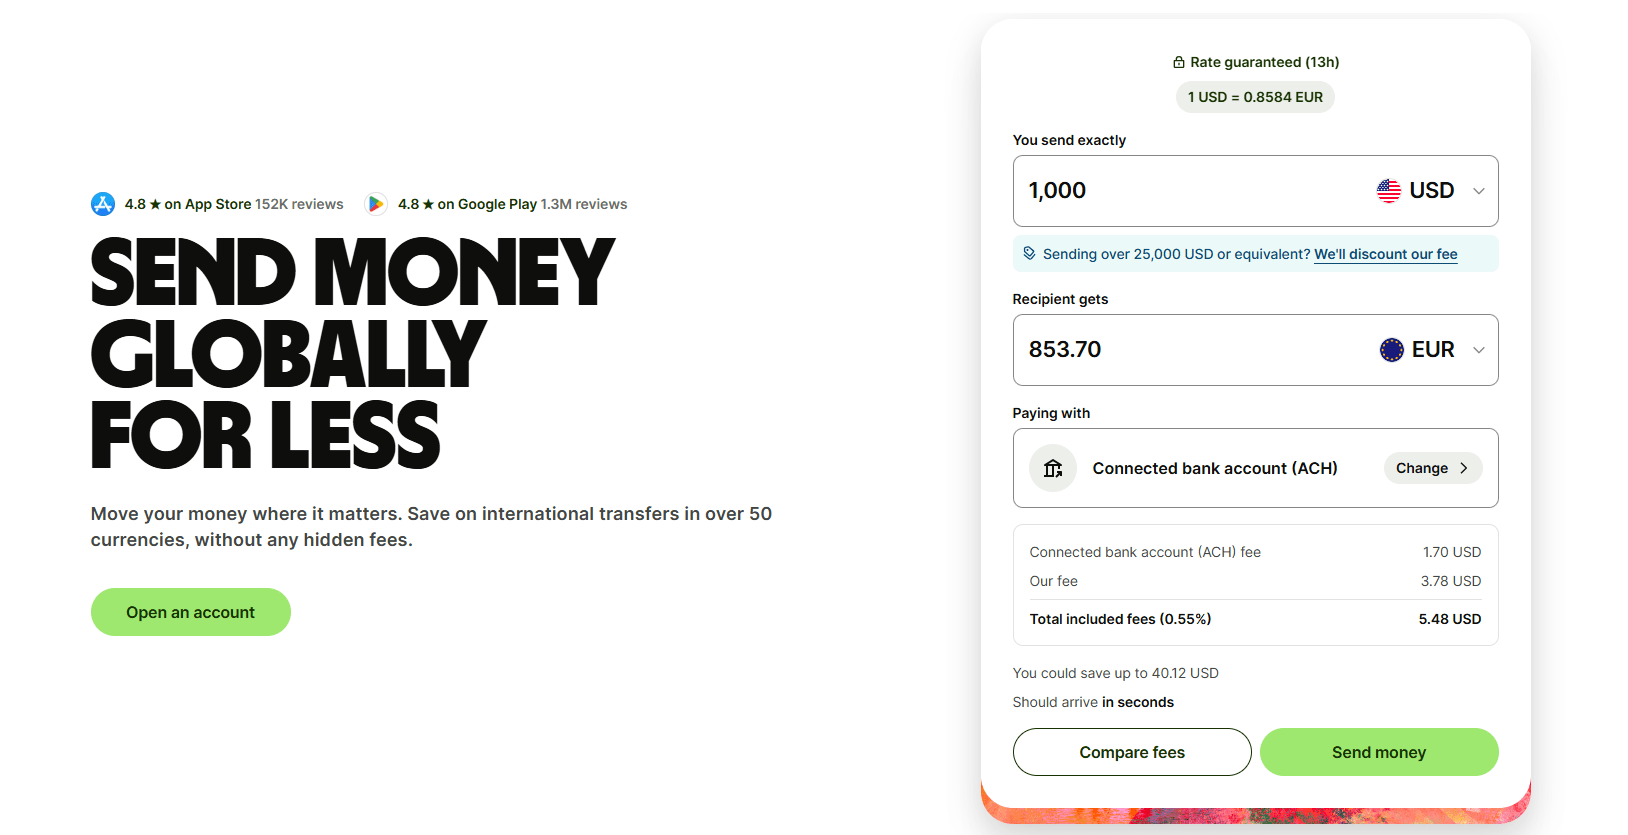Viewport: 1628px width, 835px height.
Task: Click the Recipient gets amount field
Action: [x=1180, y=350]
